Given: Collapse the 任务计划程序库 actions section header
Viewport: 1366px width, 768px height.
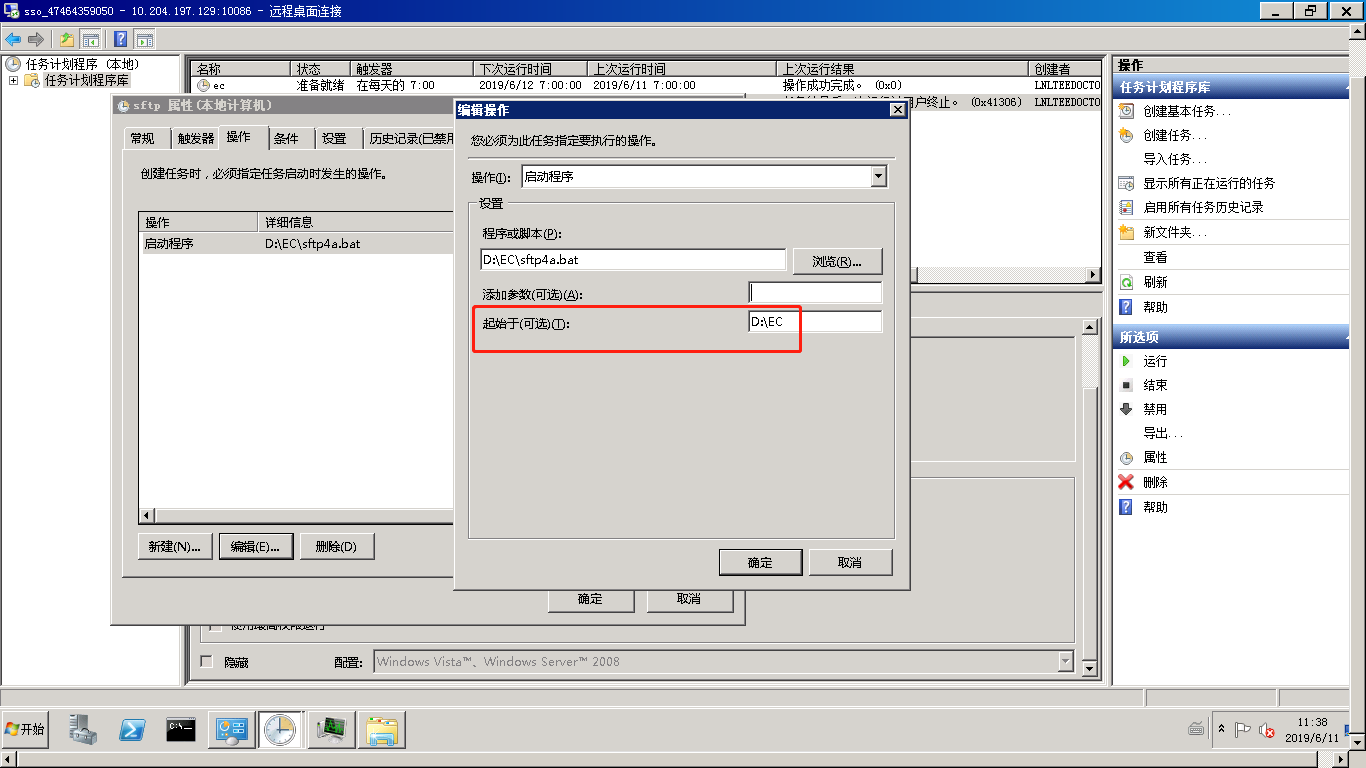Looking at the screenshot, I should pyautogui.click(x=1231, y=87).
